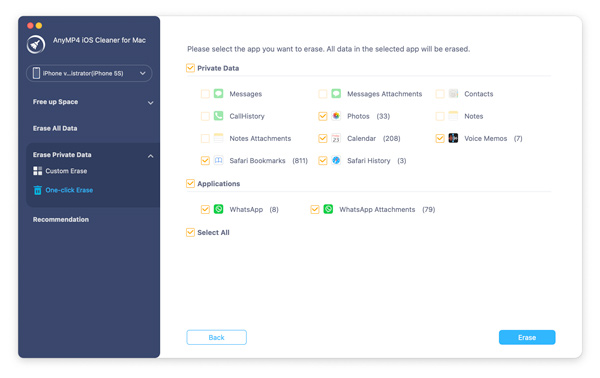Click the Messages Attachments icon
This screenshot has width=600, height=378.
click(x=336, y=94)
